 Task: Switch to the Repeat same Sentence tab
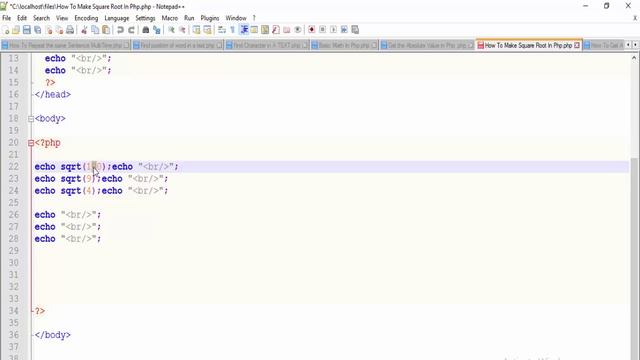click(x=65, y=45)
